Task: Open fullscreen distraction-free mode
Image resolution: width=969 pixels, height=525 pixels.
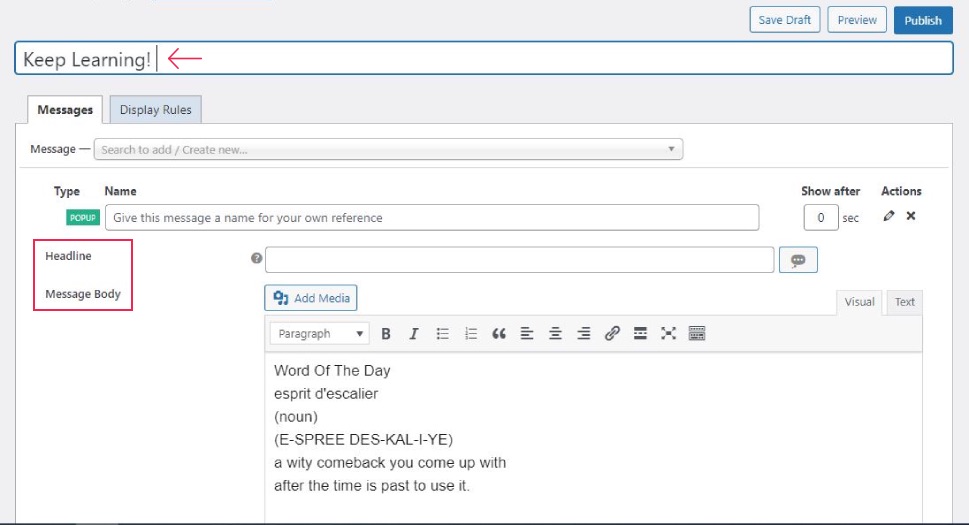Action: pyautogui.click(x=668, y=334)
